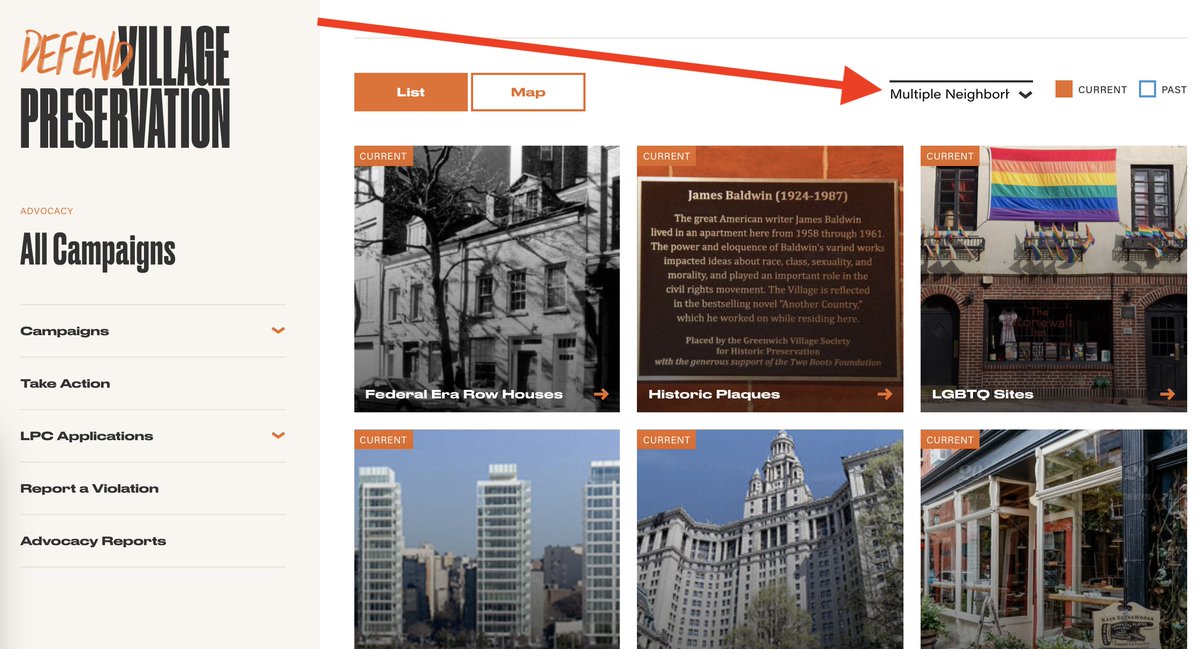Expand the LPC Applications sidebar chevron
1200x649 pixels.
click(x=278, y=436)
